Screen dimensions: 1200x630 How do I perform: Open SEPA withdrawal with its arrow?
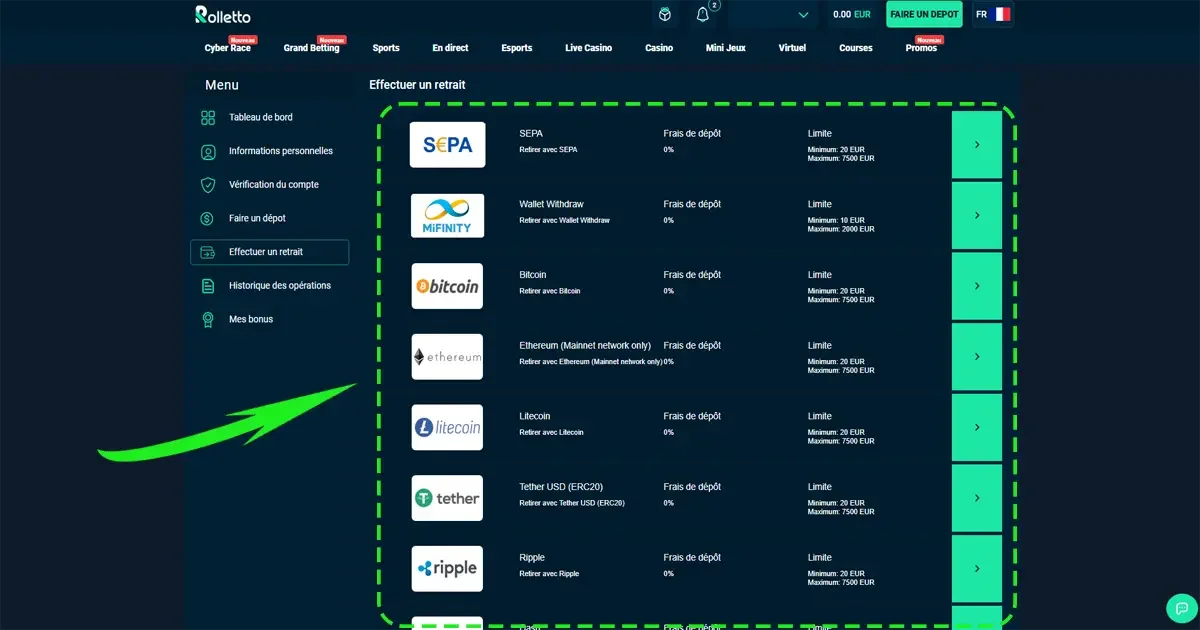976,145
